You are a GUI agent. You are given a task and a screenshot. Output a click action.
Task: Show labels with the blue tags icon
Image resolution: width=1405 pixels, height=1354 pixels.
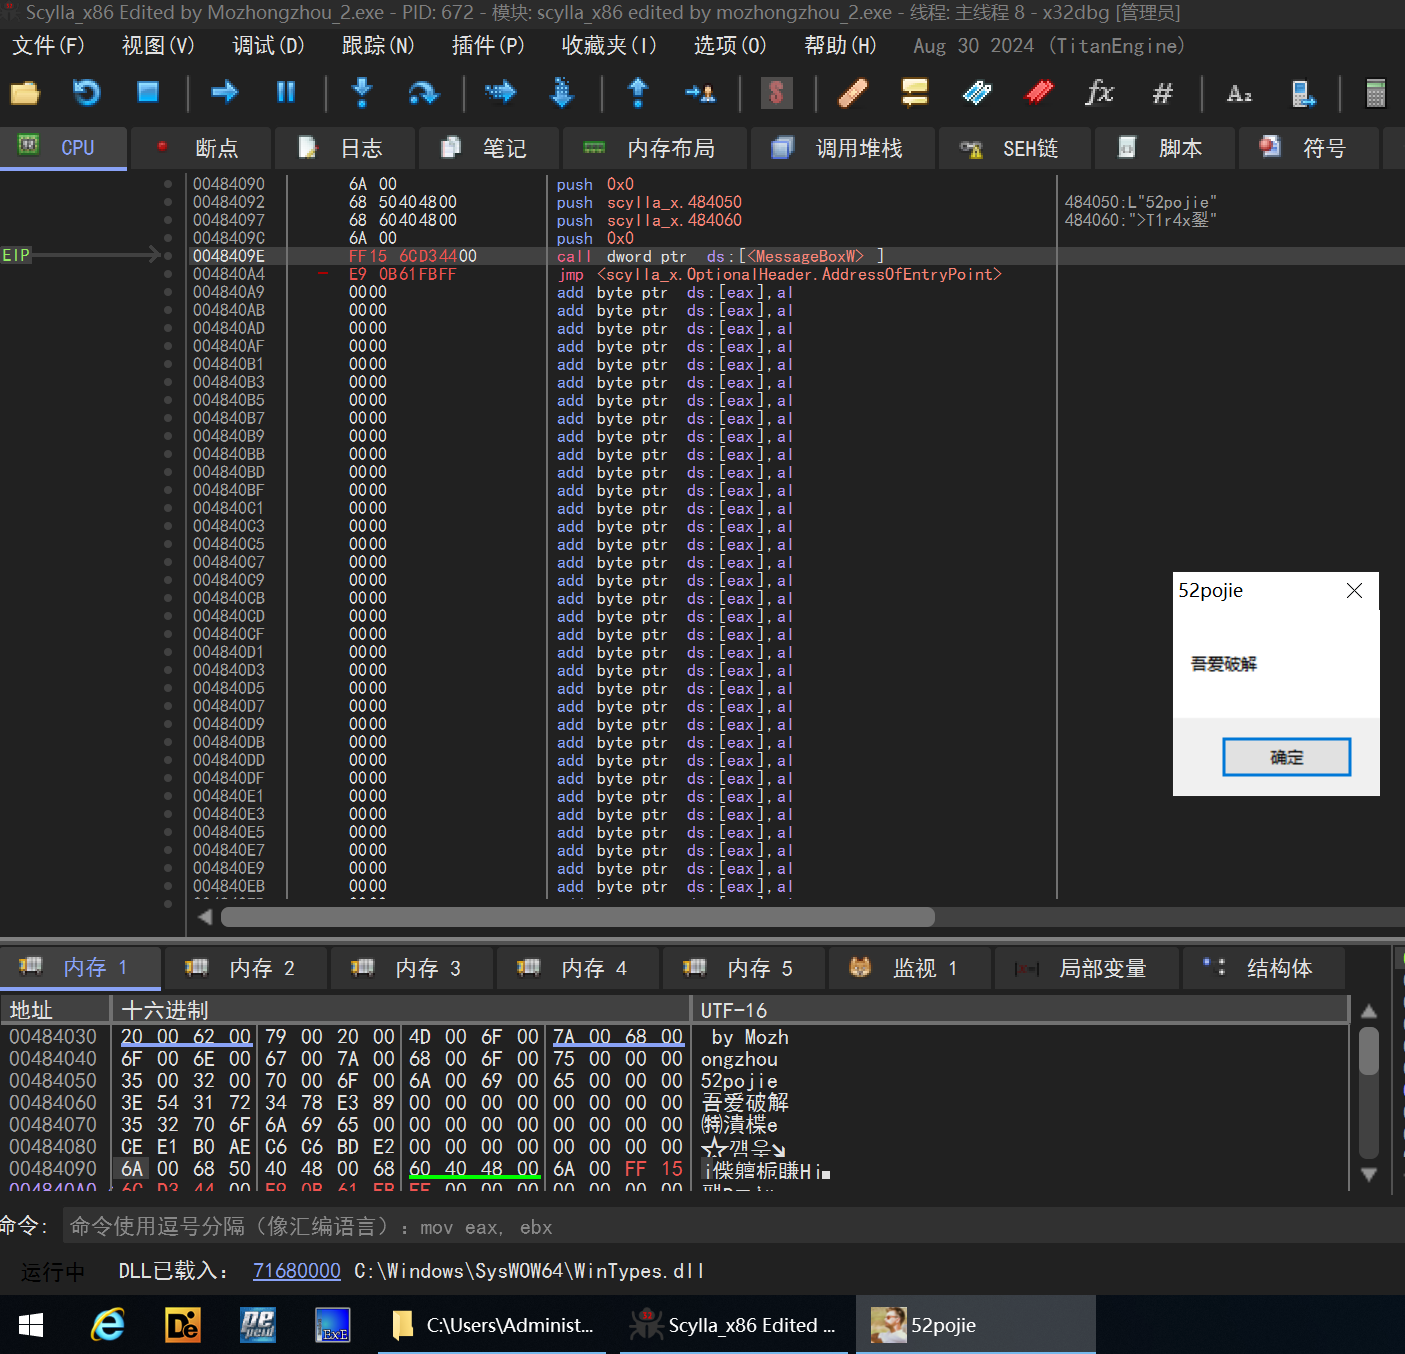pos(977,93)
